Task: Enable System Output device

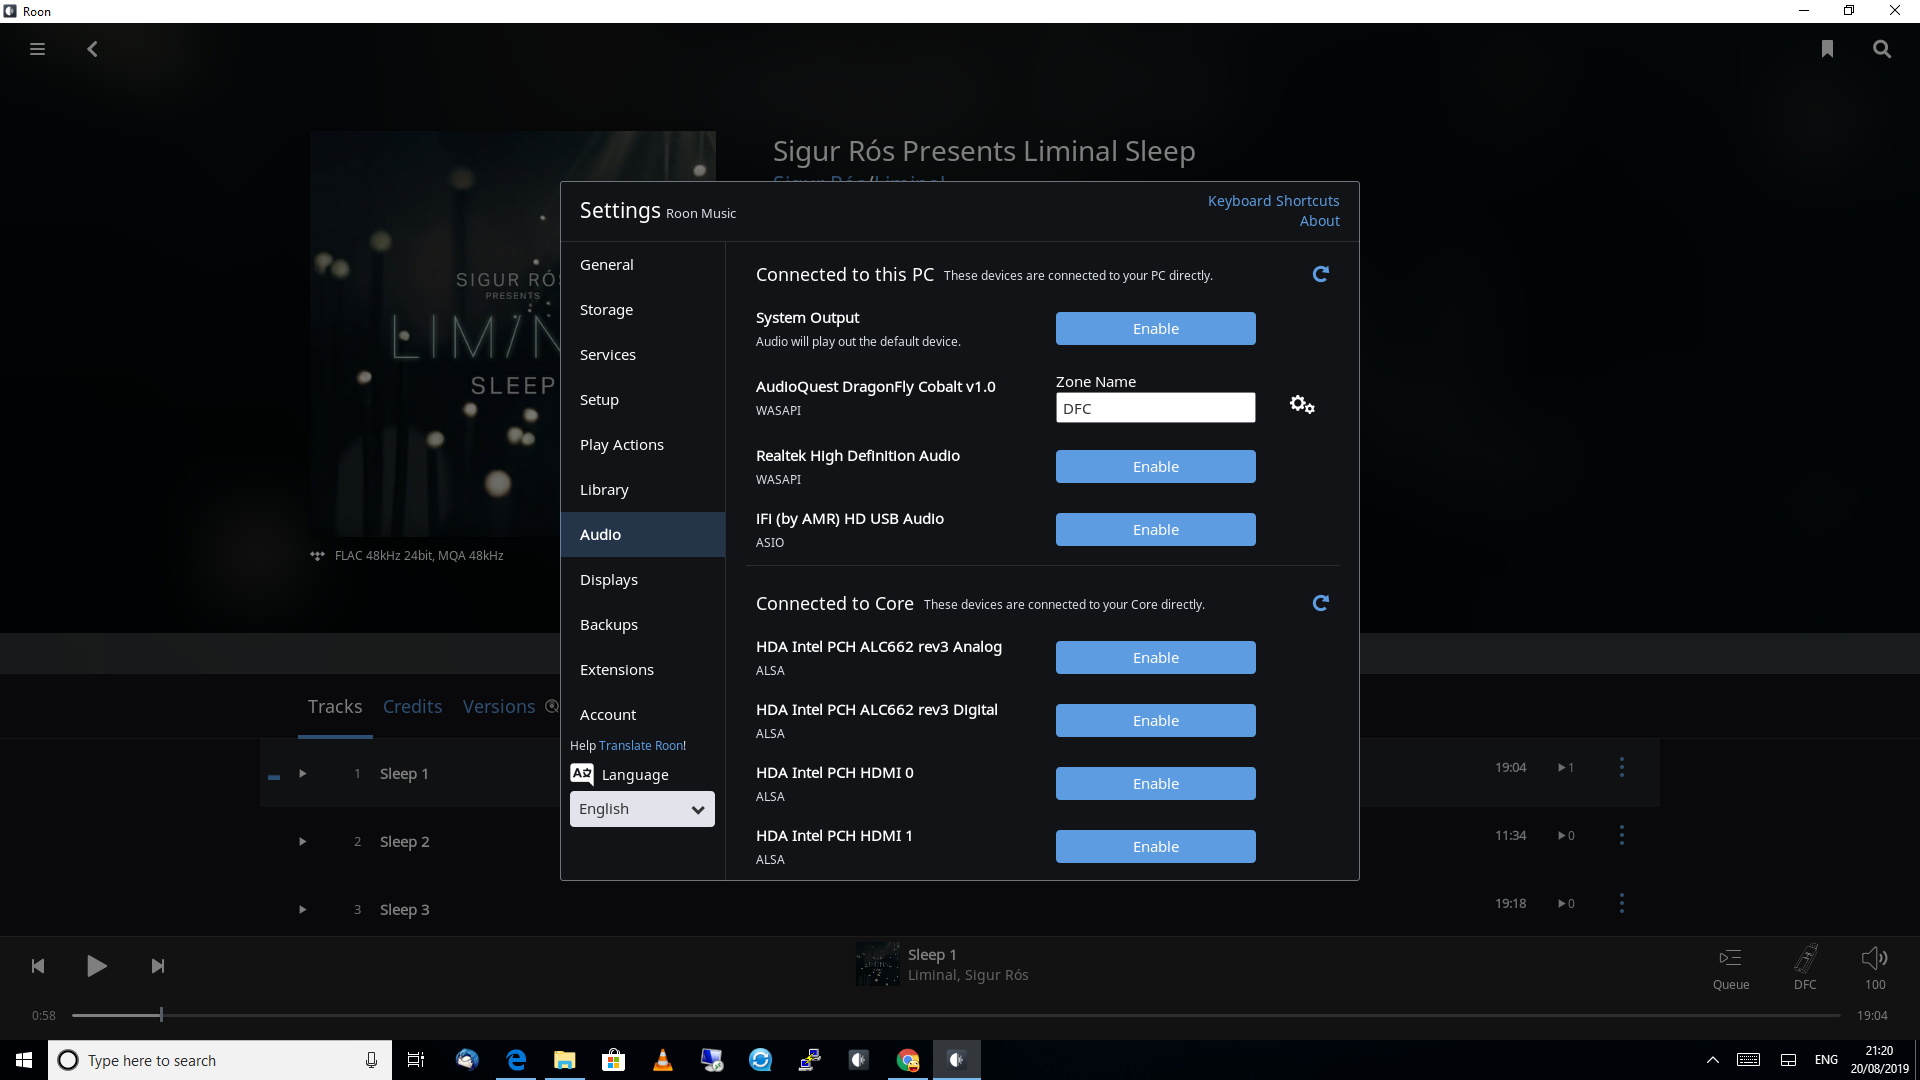Action: click(1156, 329)
